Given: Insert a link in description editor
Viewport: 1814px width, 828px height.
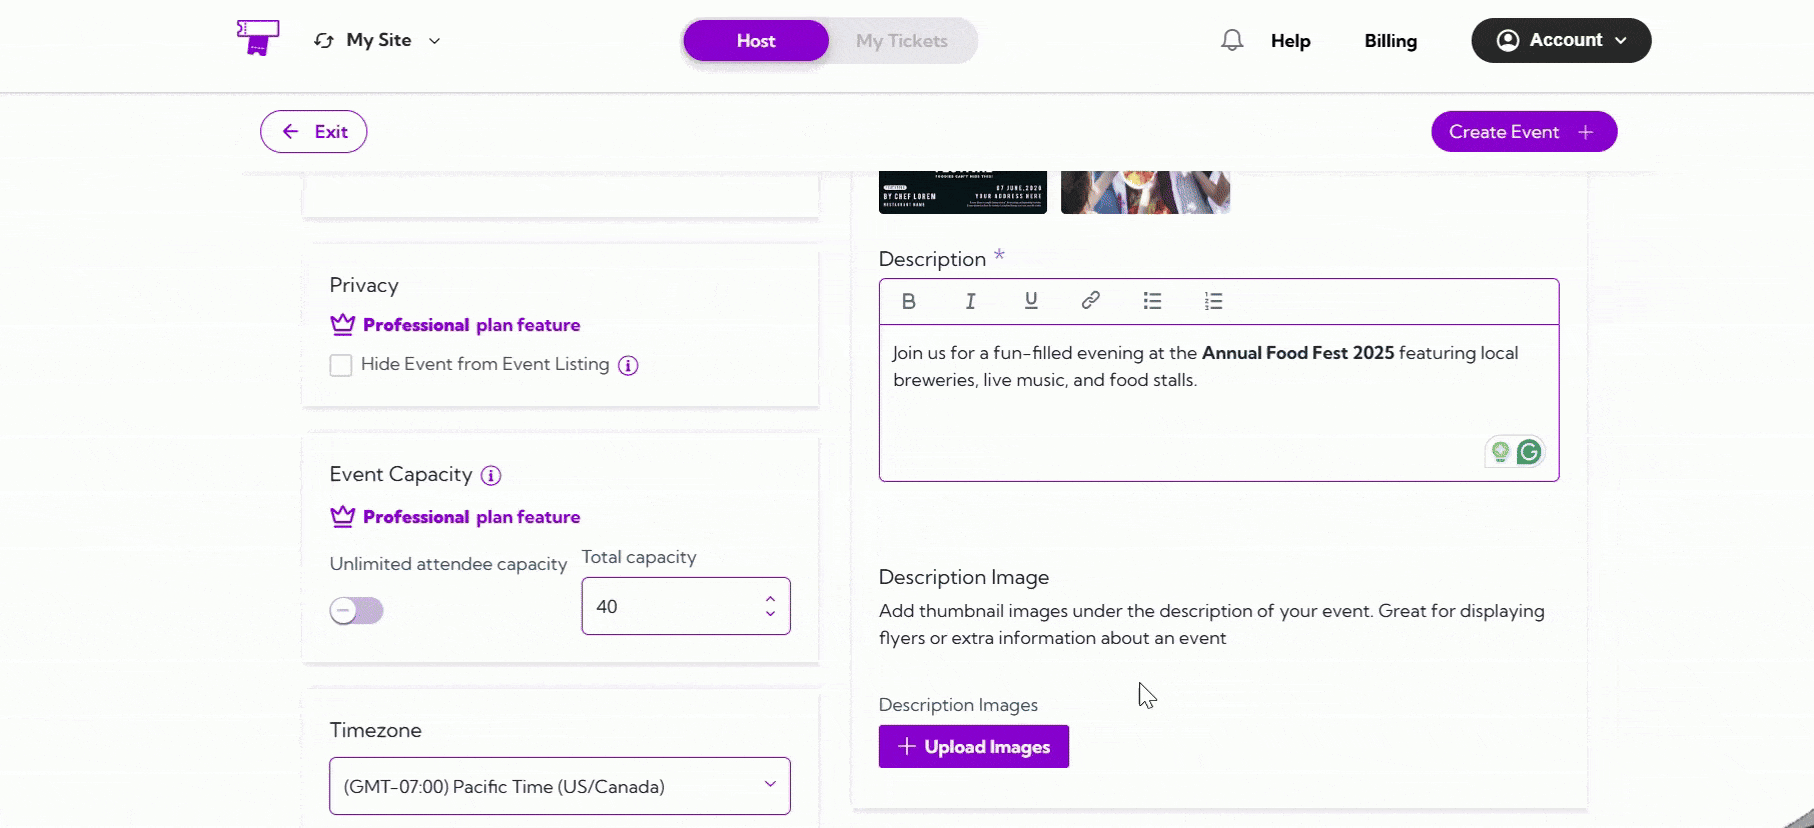Looking at the screenshot, I should (x=1091, y=300).
